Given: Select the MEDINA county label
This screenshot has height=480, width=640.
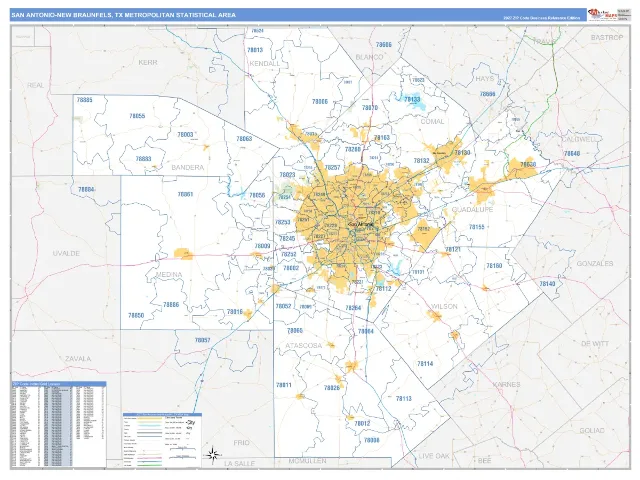Looking at the screenshot, I should [169, 275].
